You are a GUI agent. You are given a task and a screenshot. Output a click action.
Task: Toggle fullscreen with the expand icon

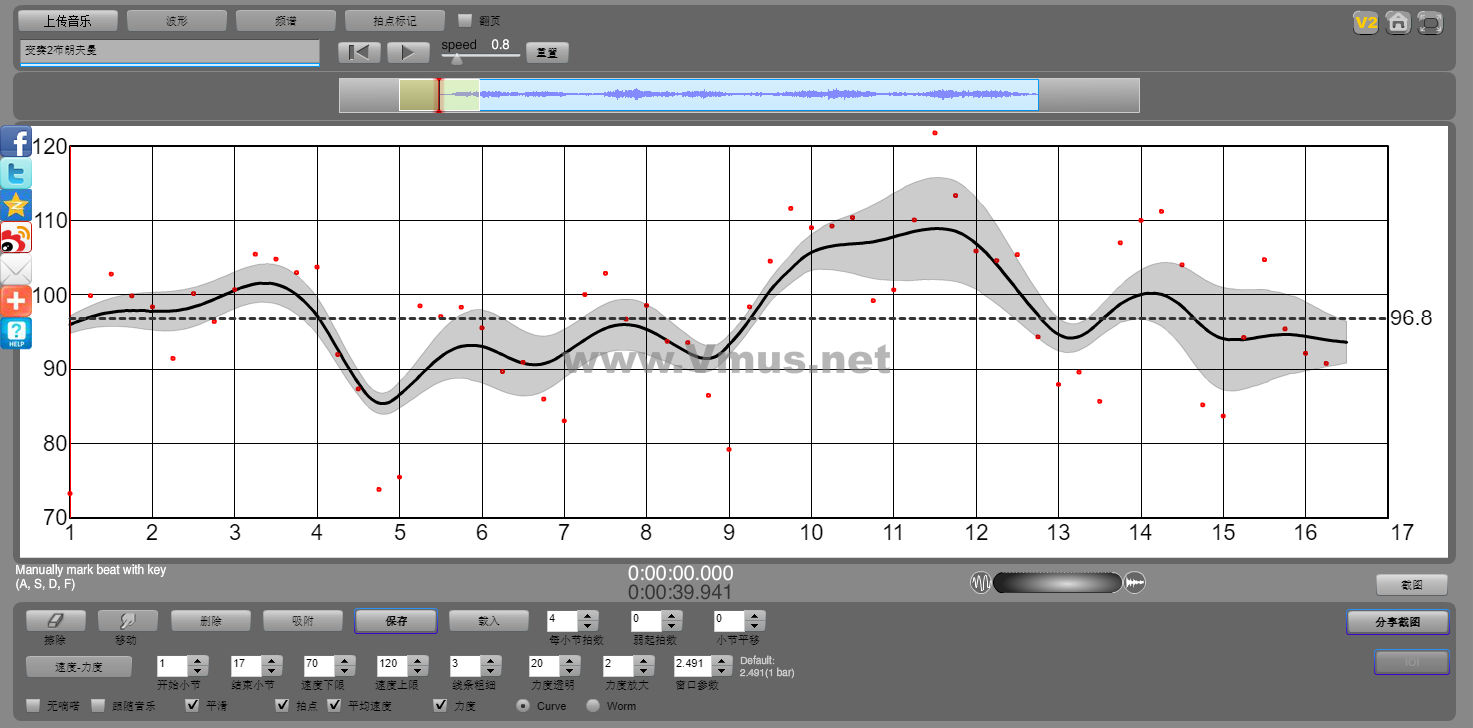1431,22
